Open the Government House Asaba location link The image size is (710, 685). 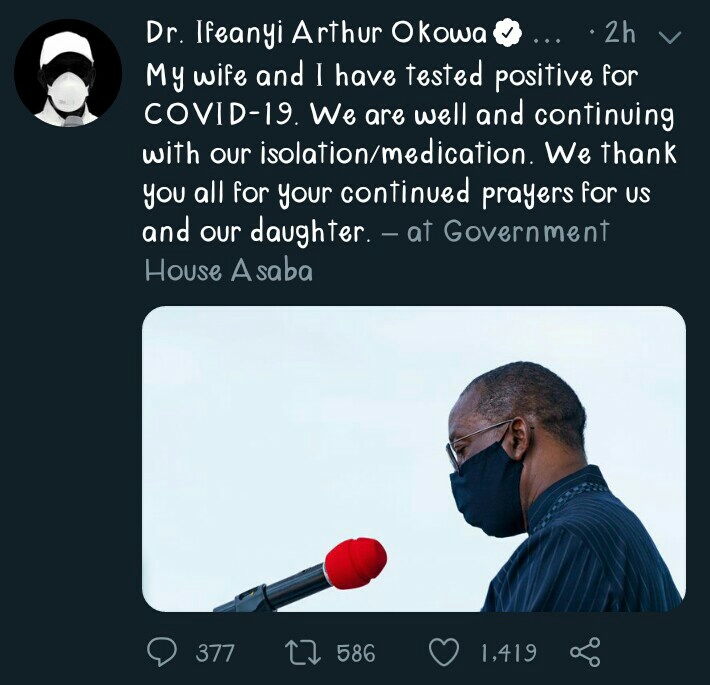376,251
